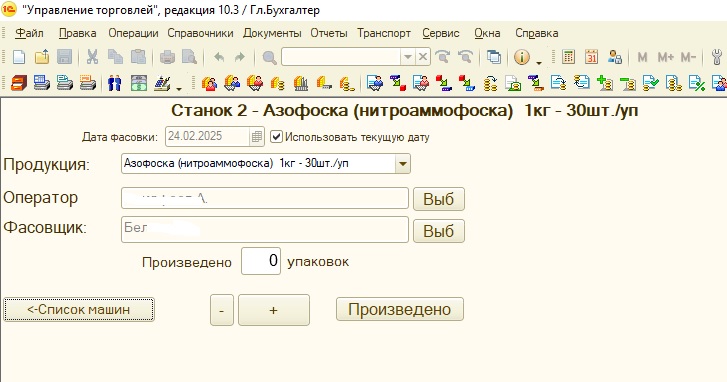Click the green plus coins icon
Screen dimensions: 727x382
pyautogui.click(x=605, y=83)
